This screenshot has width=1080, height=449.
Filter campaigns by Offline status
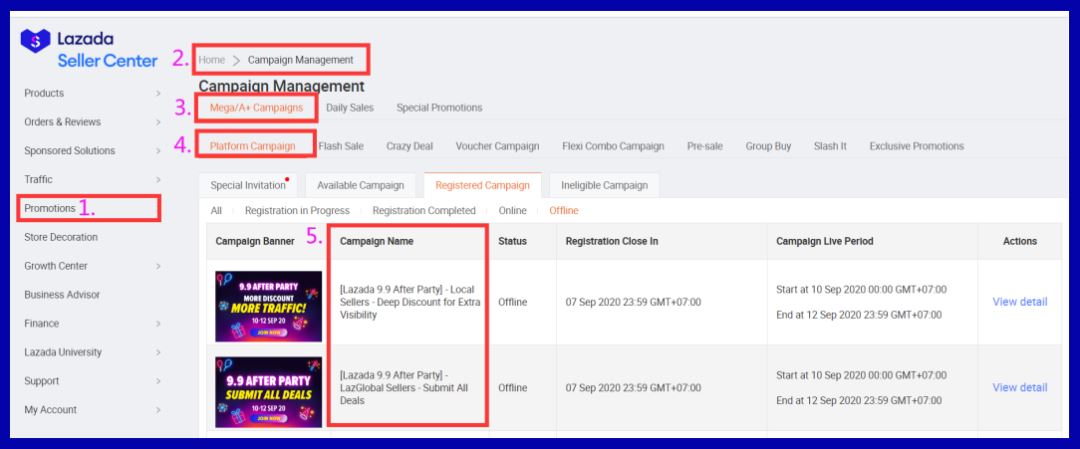(563, 211)
